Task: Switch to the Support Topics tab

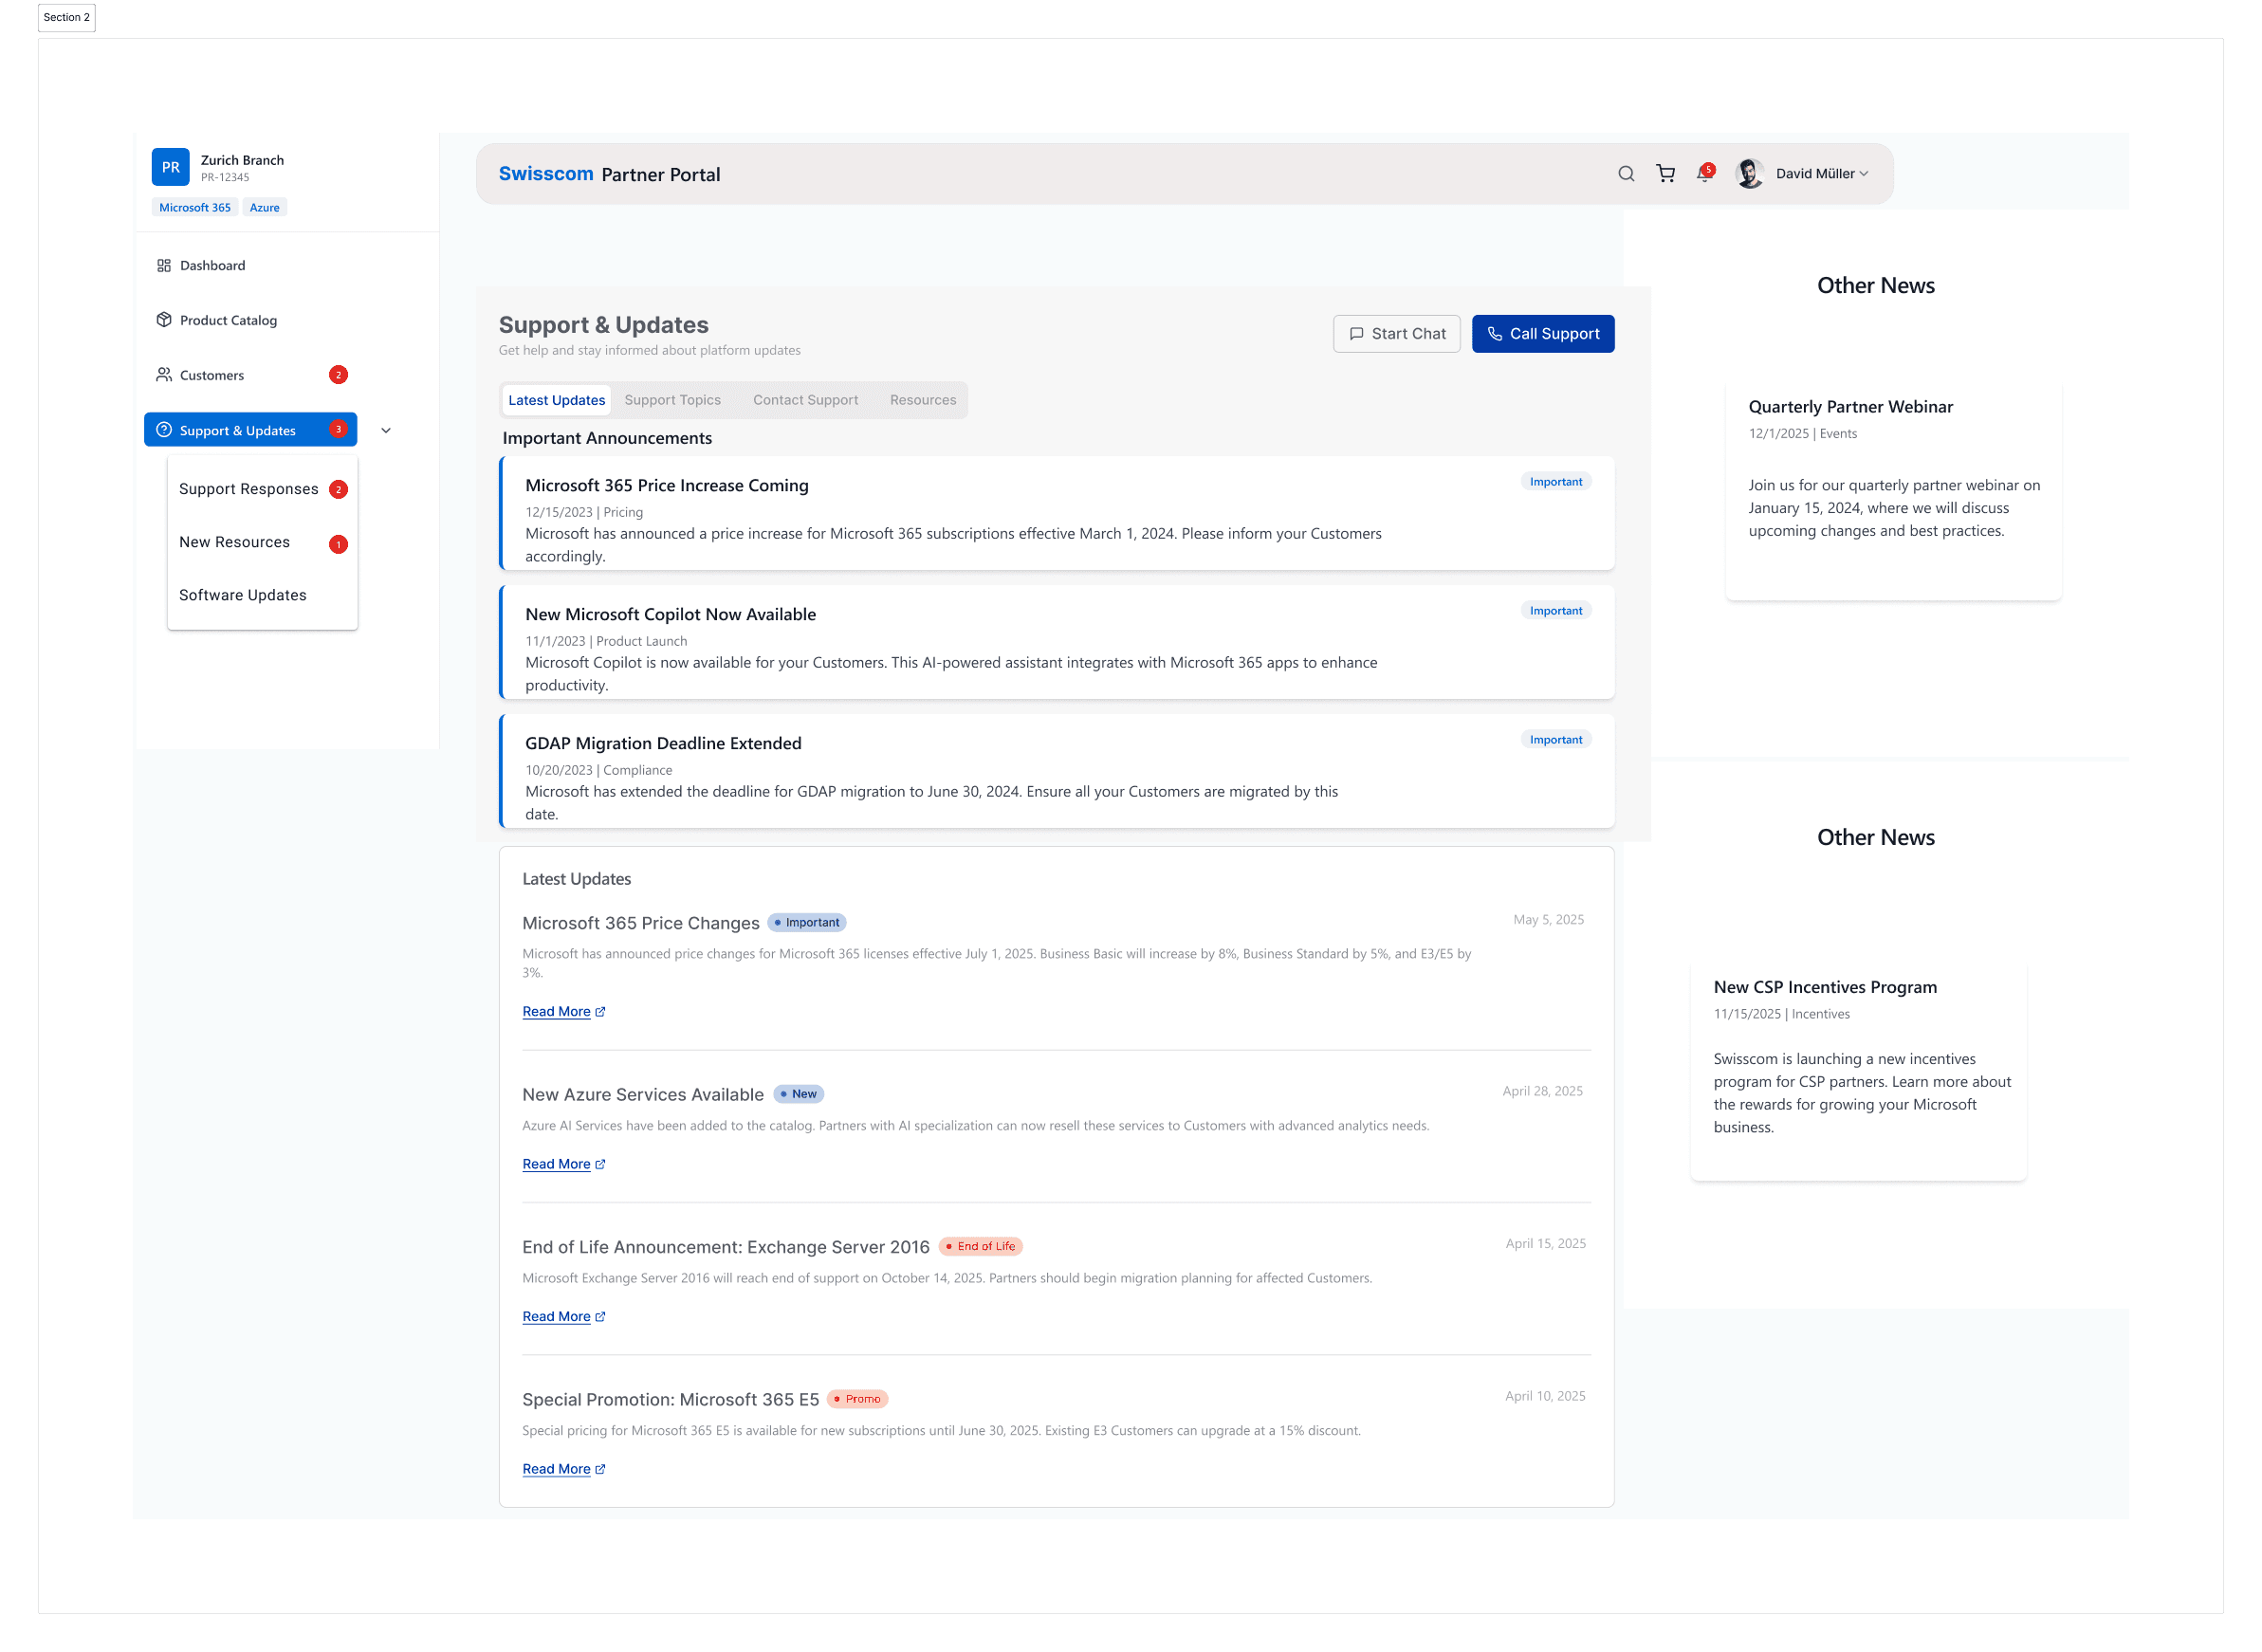Action: click(x=672, y=400)
